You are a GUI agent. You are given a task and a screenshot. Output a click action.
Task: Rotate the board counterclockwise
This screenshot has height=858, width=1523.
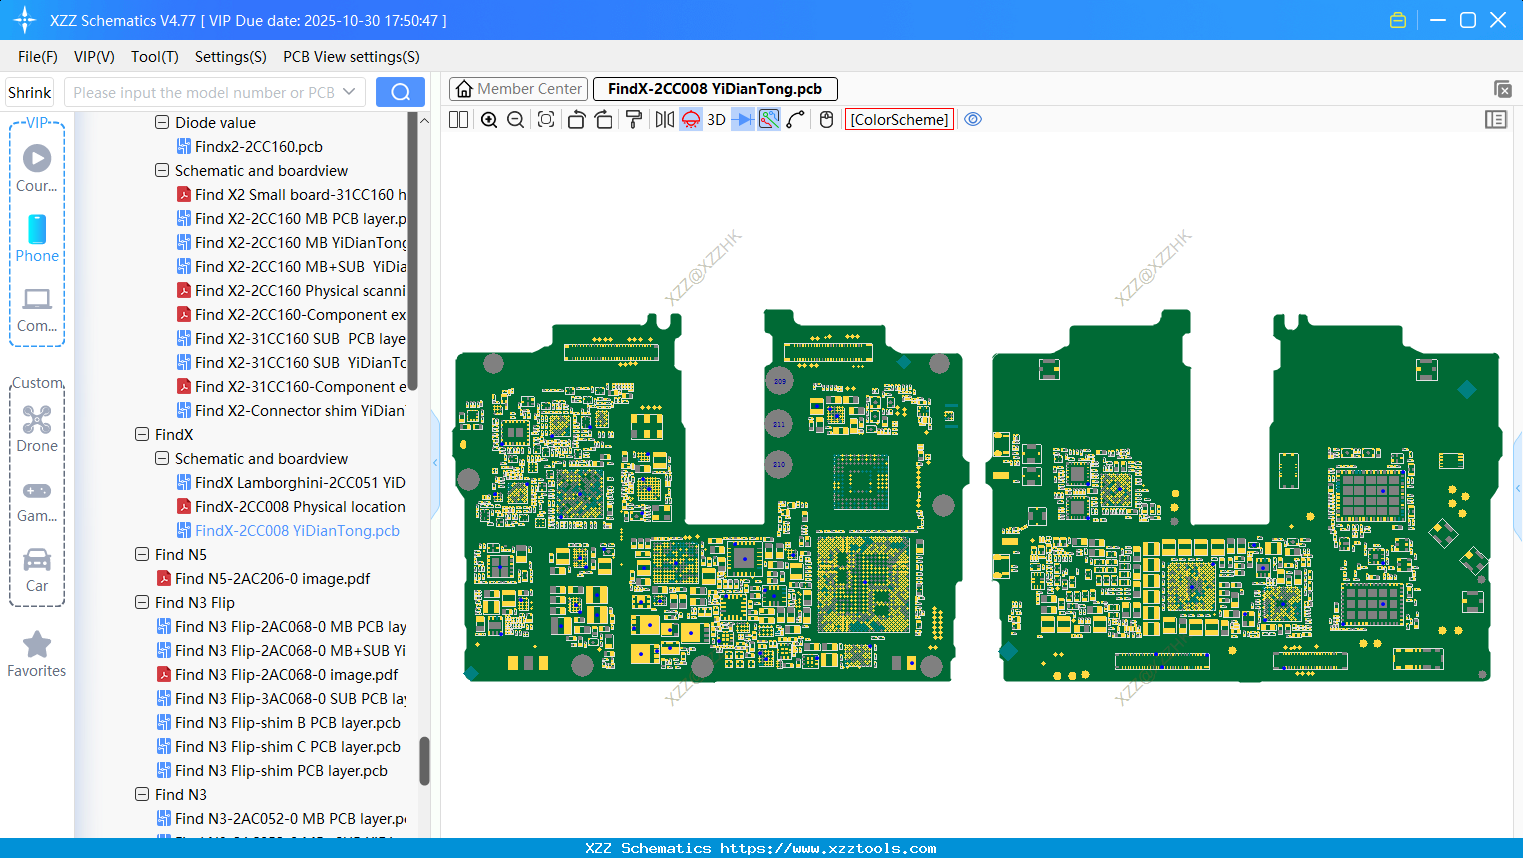coord(576,120)
